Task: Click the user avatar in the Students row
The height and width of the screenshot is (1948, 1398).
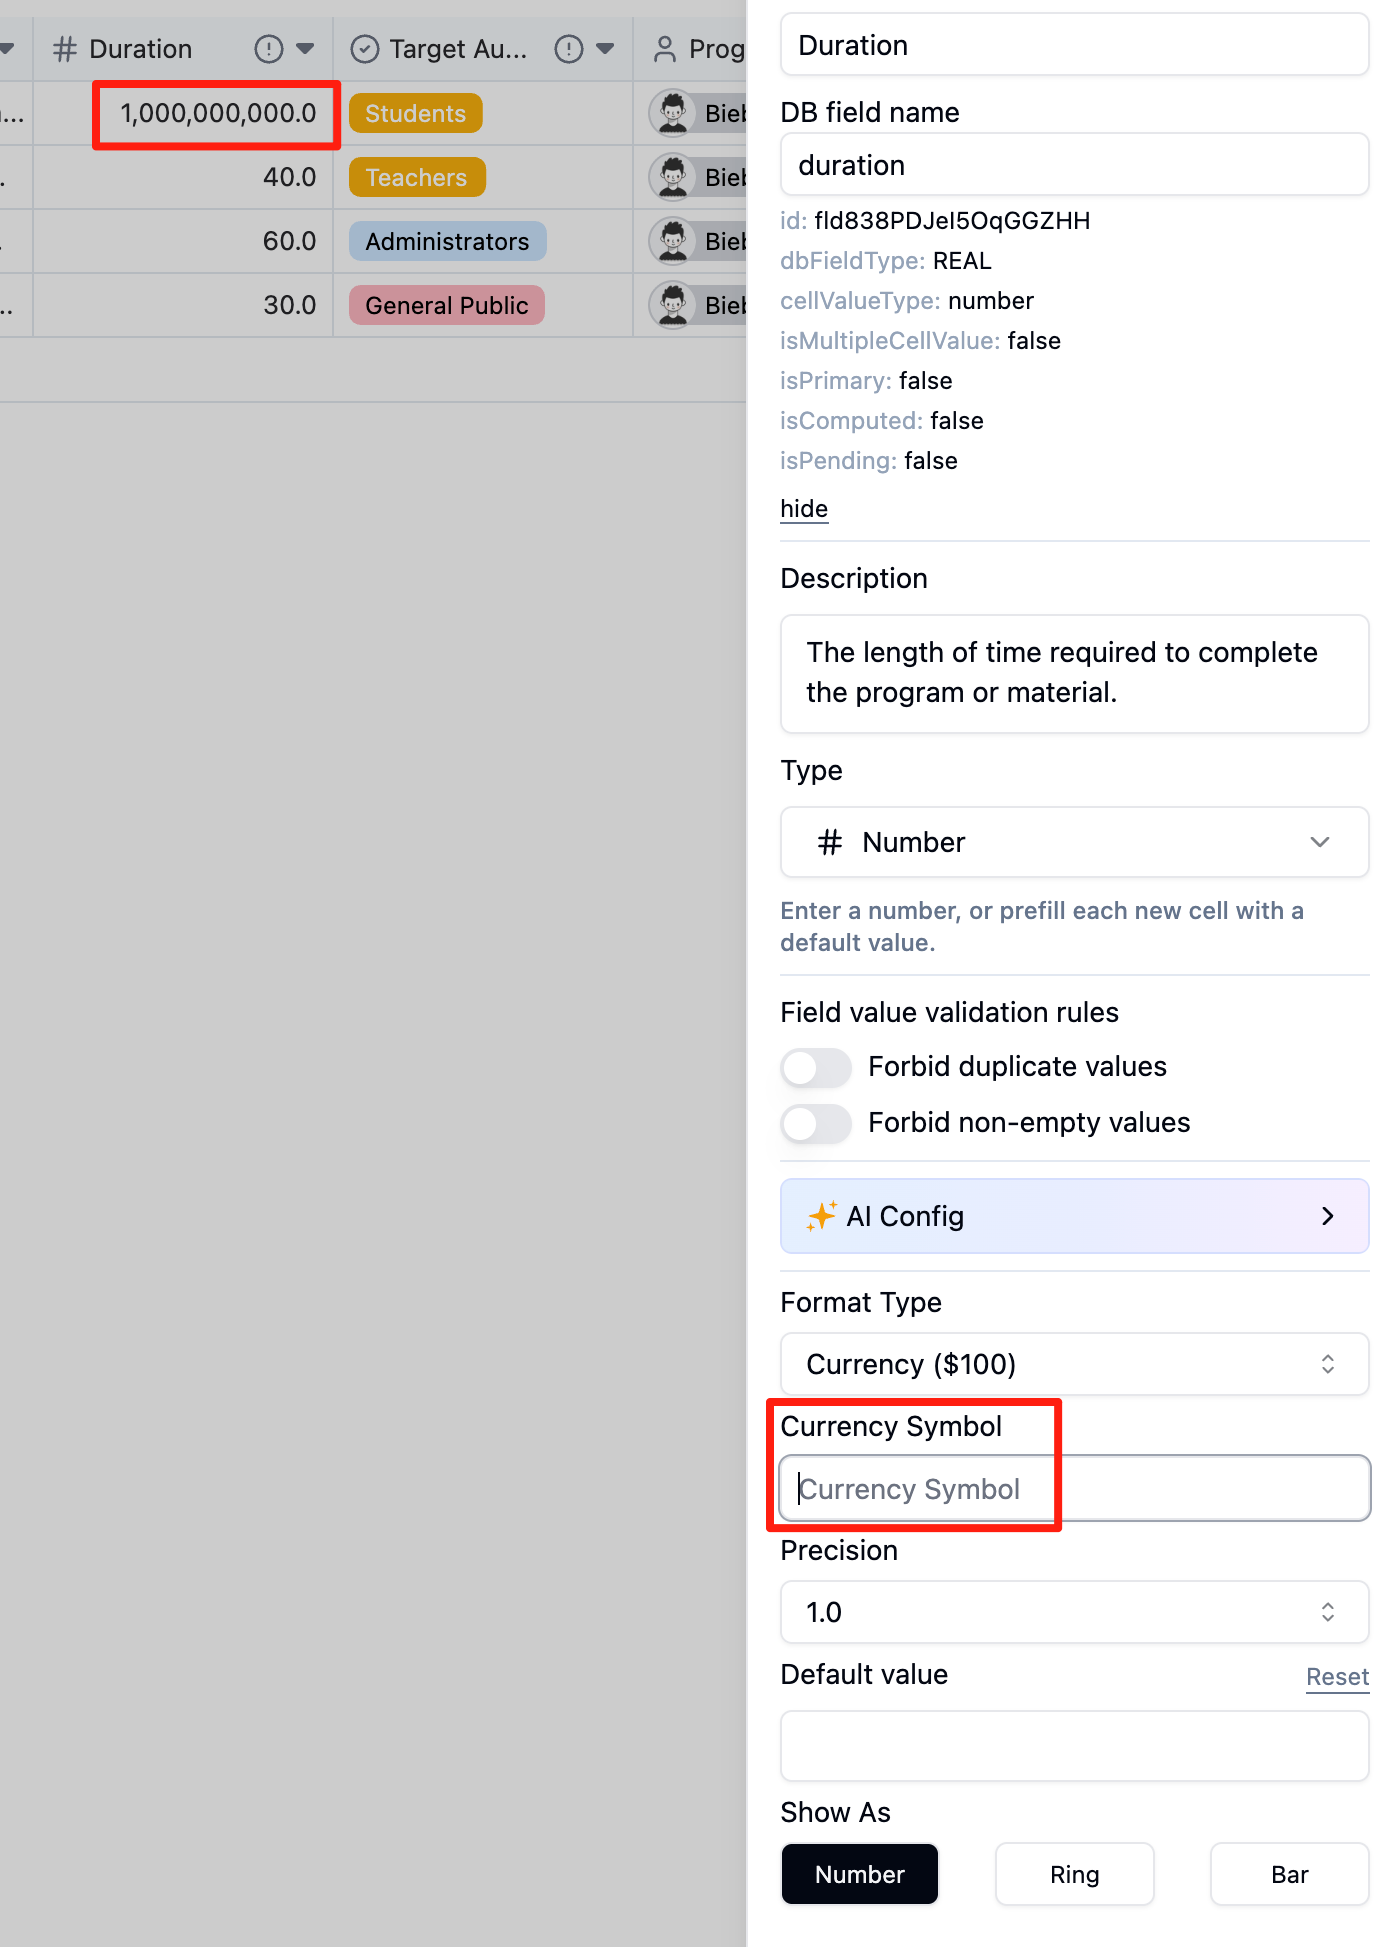Action: click(x=673, y=113)
